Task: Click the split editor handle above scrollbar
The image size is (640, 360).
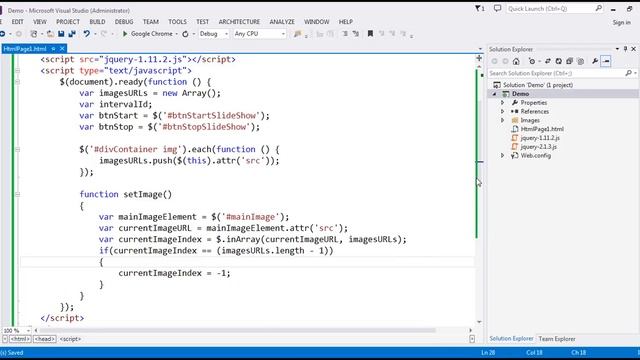Action: pos(479,58)
